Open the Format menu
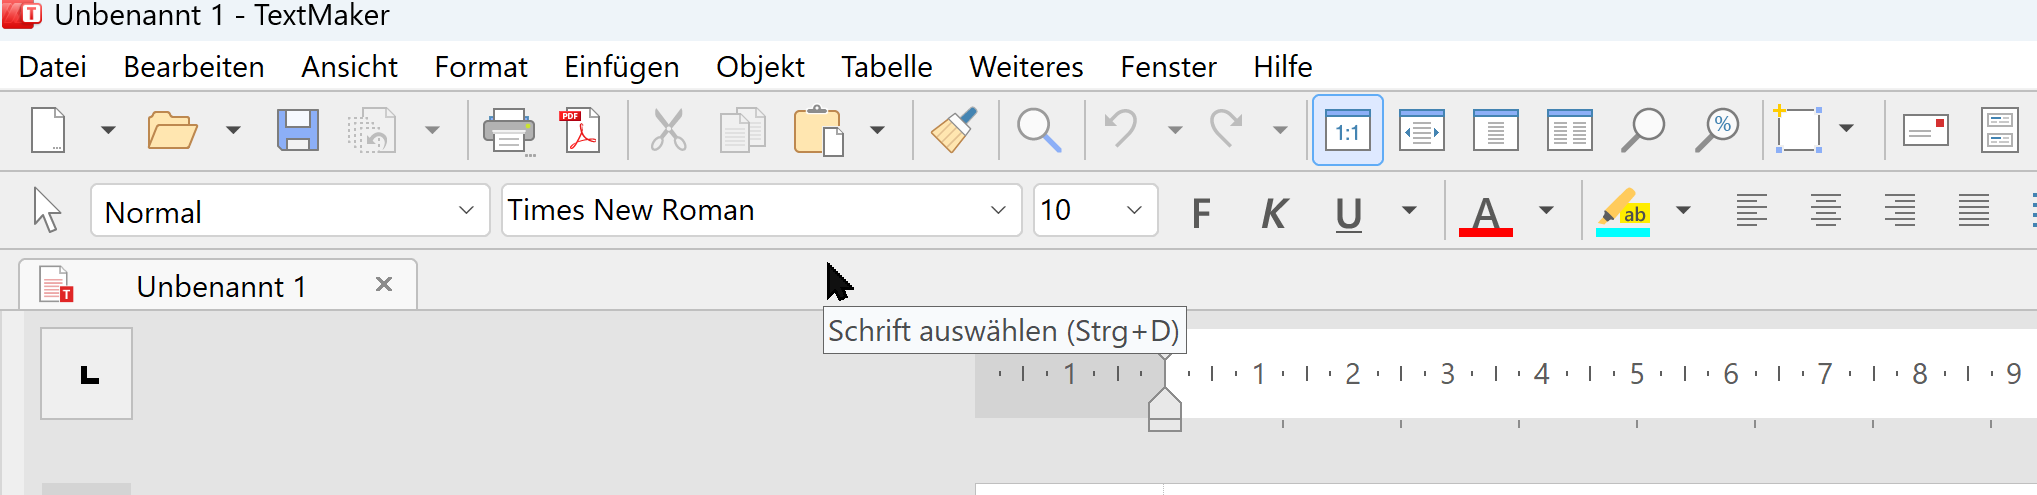The width and height of the screenshot is (2037, 495). coord(481,67)
